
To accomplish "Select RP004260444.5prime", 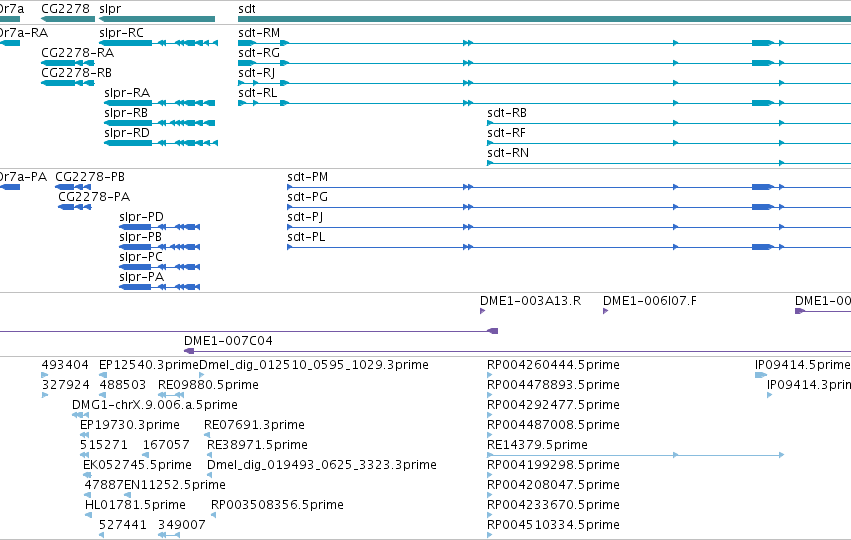I will click(554, 365).
